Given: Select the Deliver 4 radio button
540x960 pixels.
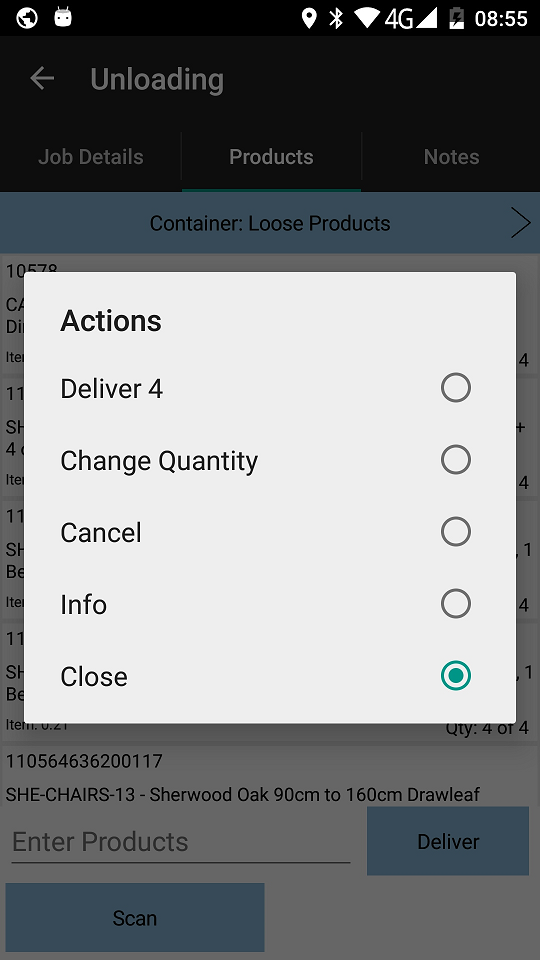Looking at the screenshot, I should tap(456, 388).
